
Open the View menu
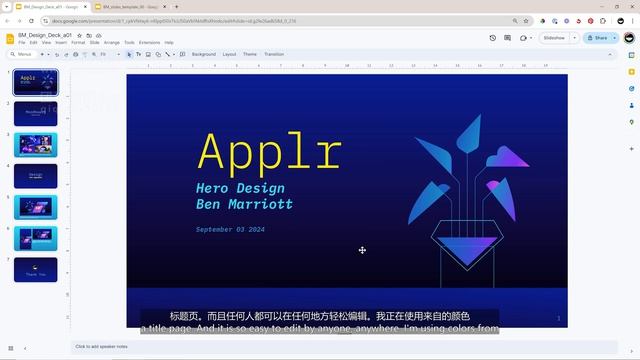point(47,42)
